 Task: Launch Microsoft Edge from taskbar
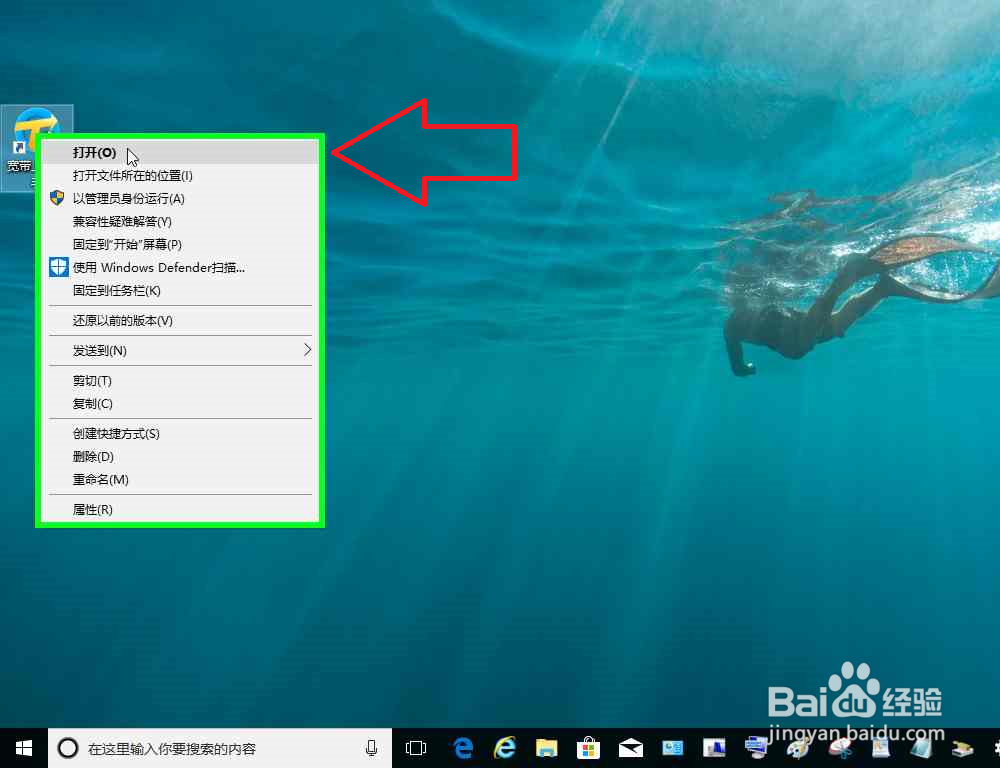(x=462, y=748)
